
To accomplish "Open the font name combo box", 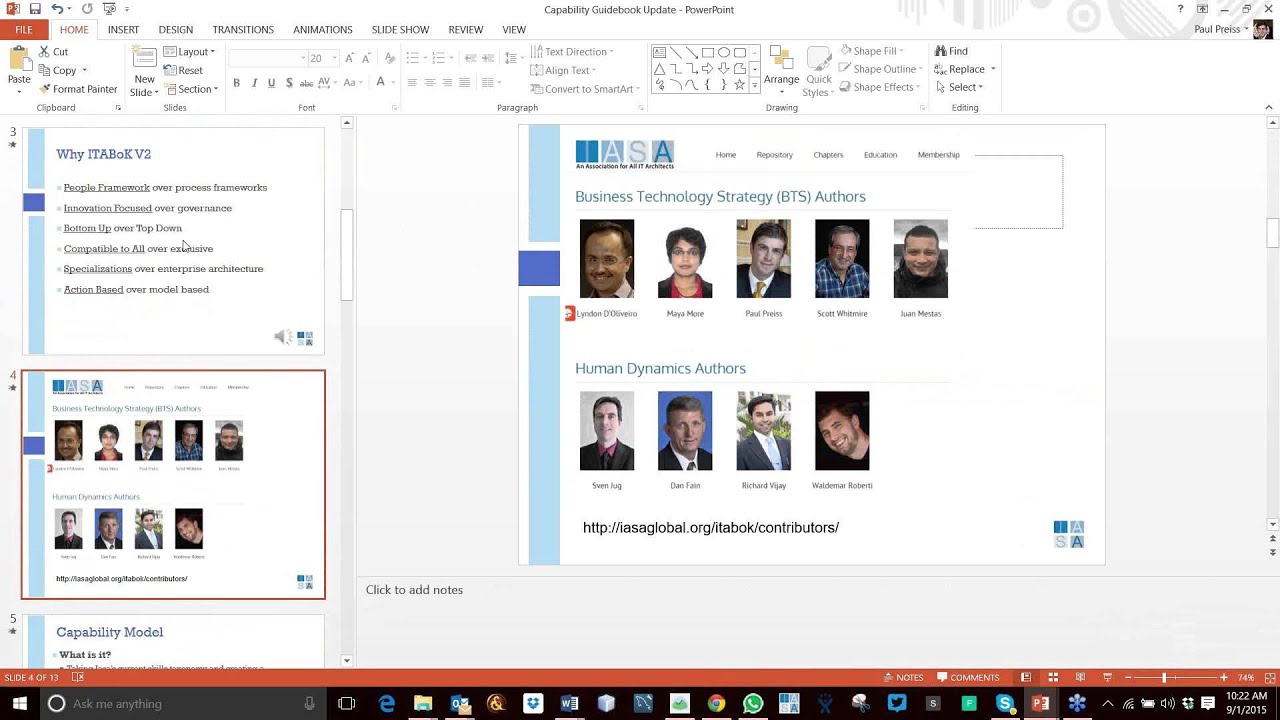I will coord(267,58).
